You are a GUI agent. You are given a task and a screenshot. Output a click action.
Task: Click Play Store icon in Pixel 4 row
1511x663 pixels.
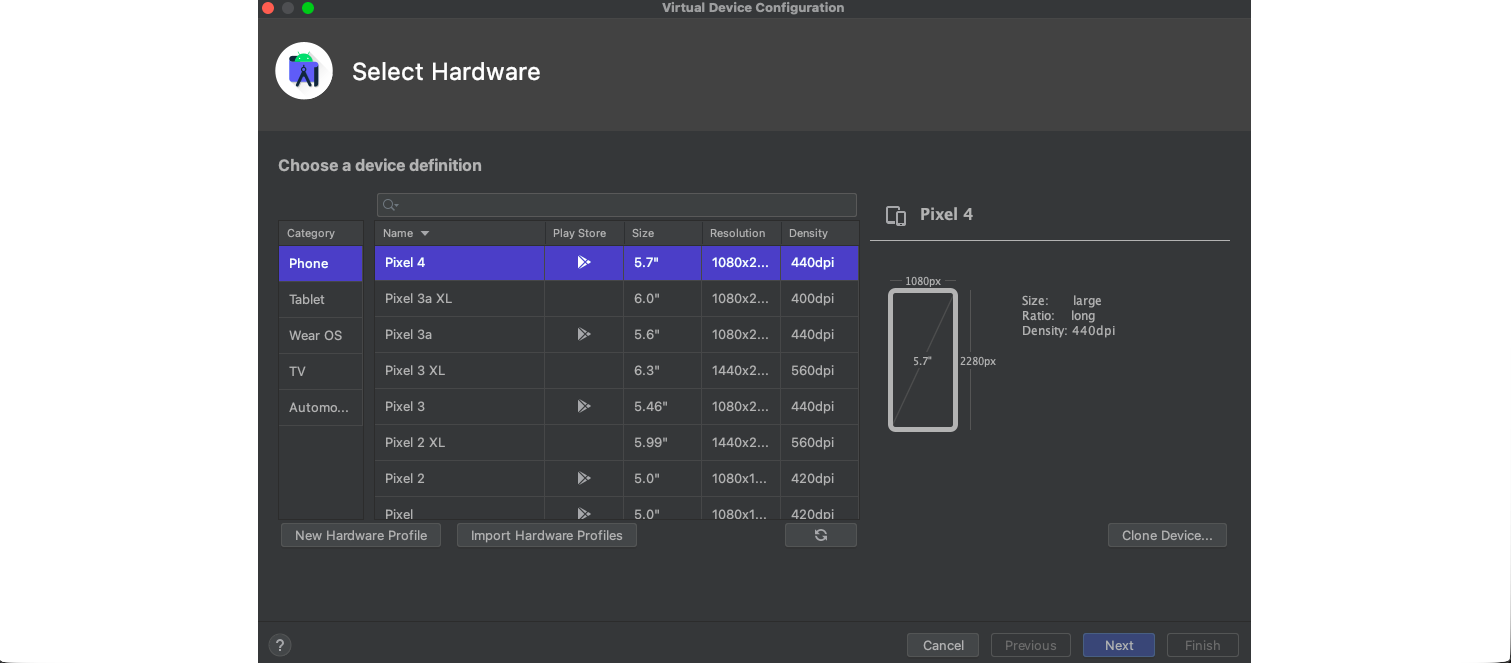click(584, 262)
